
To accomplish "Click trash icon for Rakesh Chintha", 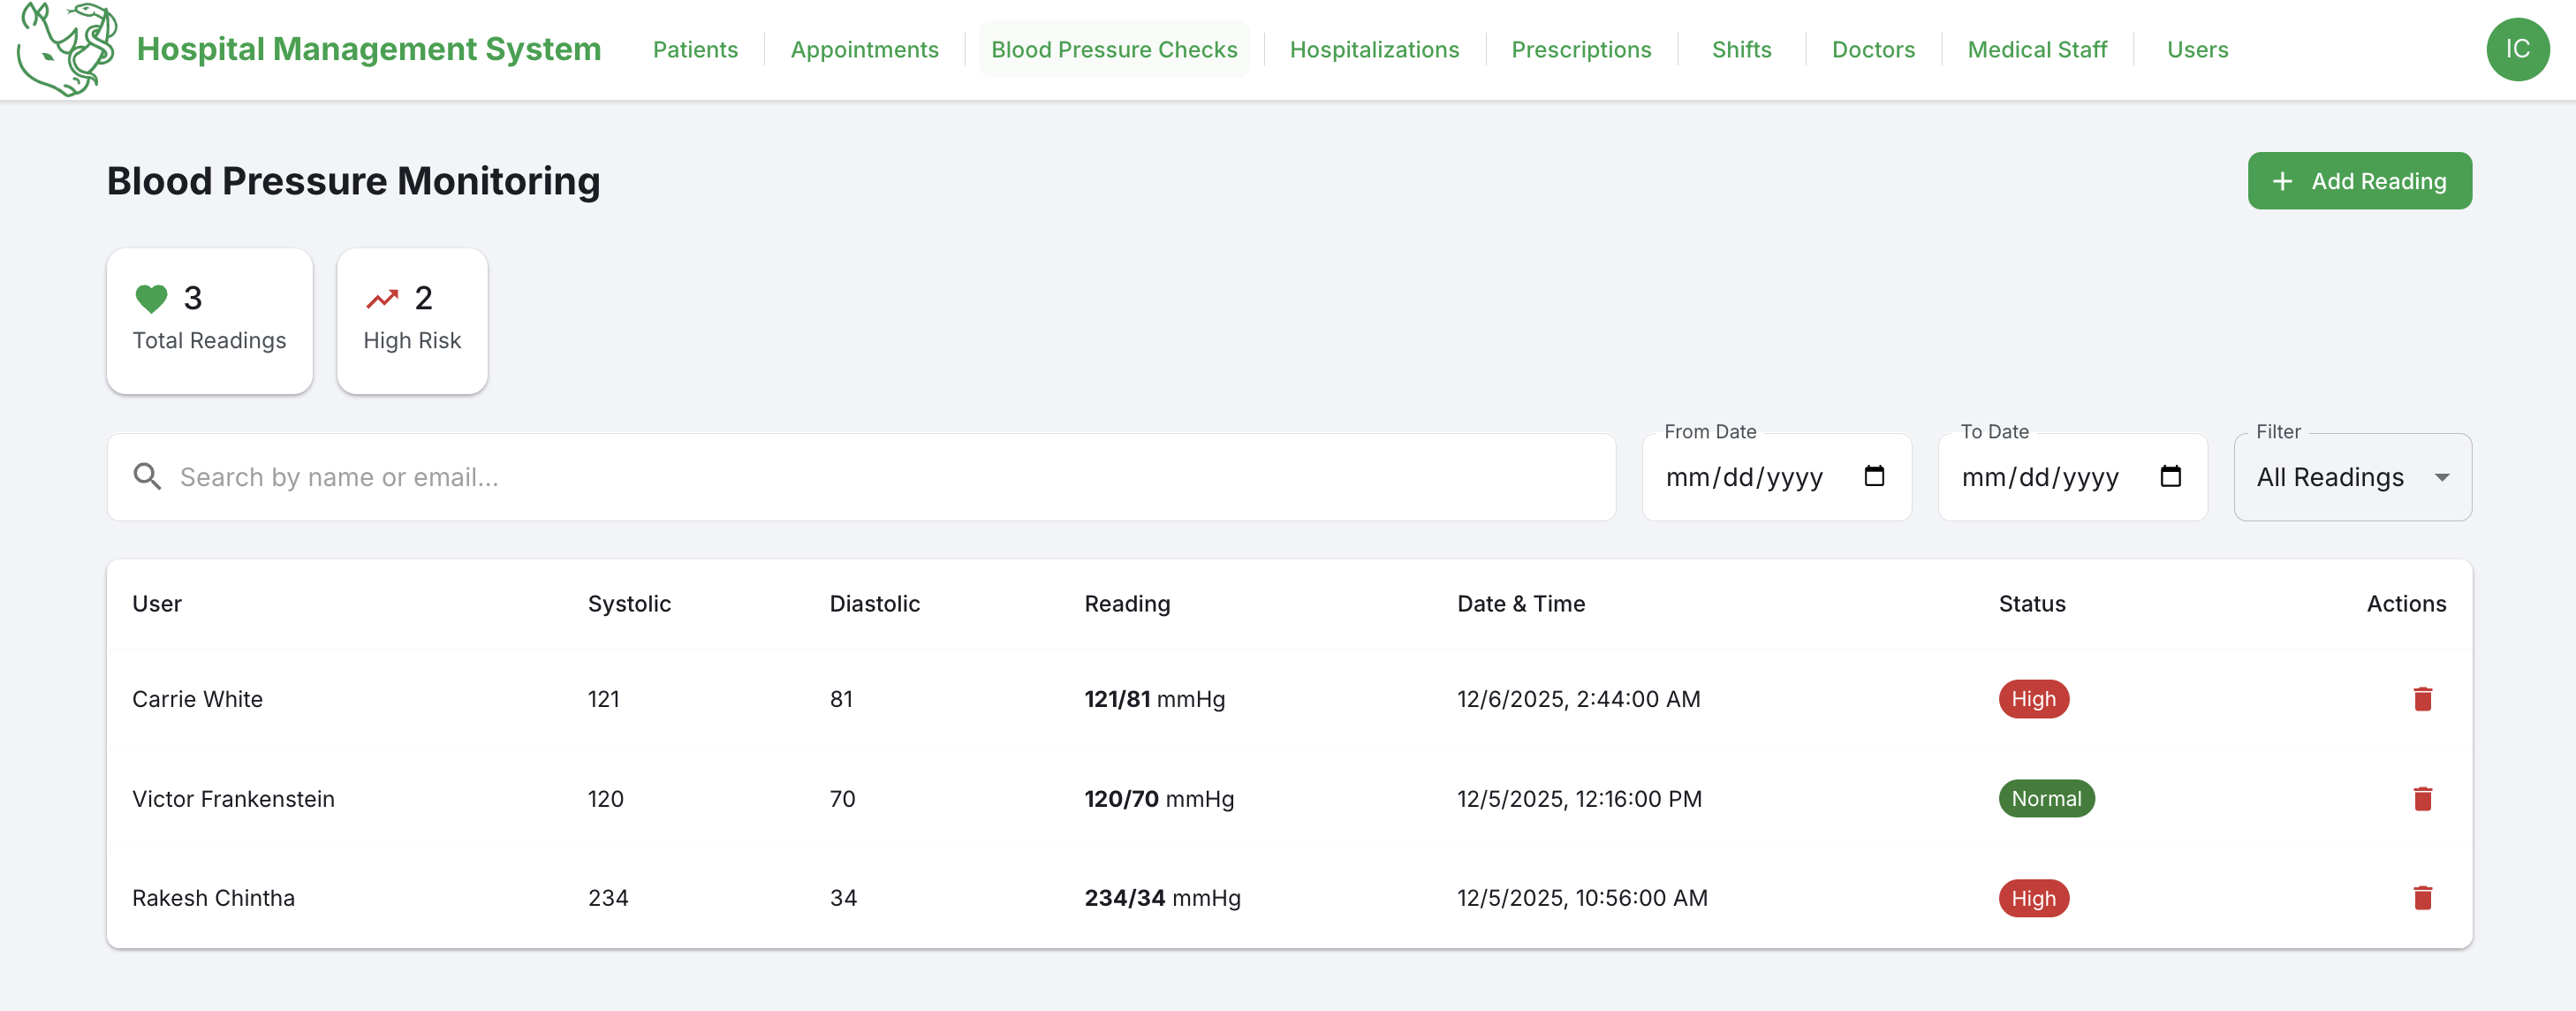I will coord(2421,898).
